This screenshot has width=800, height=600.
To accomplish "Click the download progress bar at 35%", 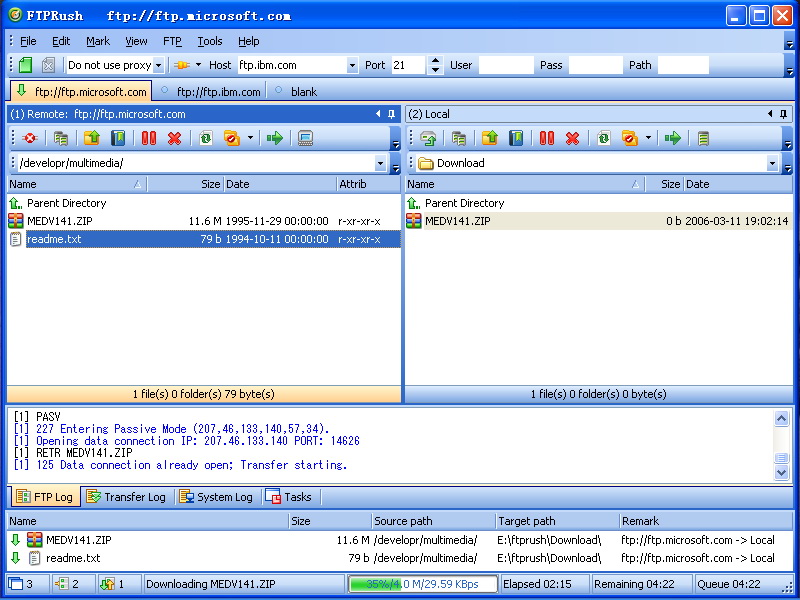I will click(422, 584).
